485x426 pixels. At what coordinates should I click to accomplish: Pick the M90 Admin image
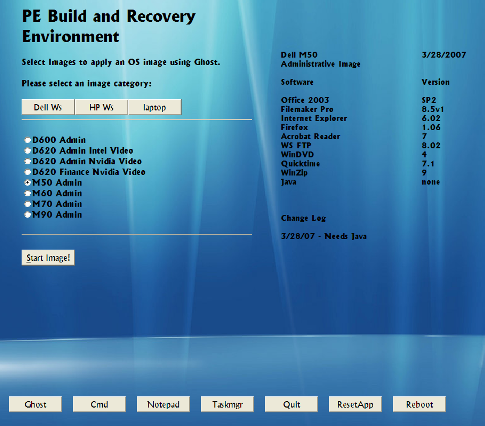[28, 215]
